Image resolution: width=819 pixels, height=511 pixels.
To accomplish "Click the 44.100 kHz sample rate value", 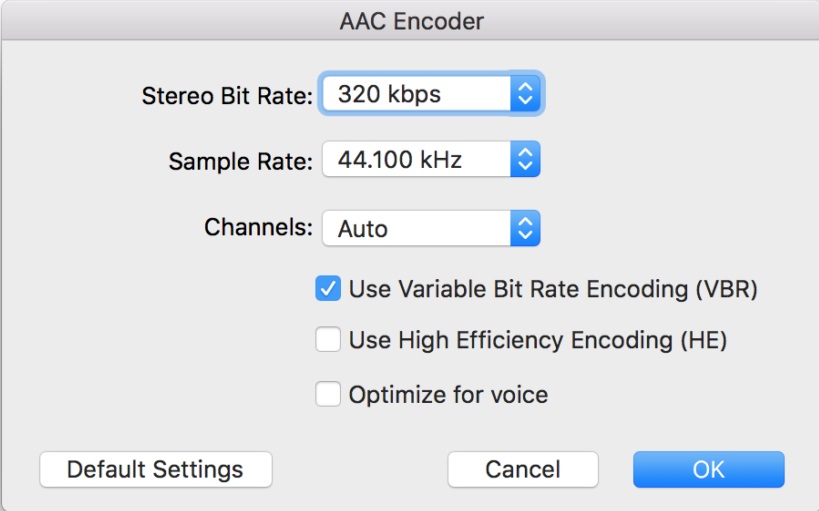I will click(399, 159).
